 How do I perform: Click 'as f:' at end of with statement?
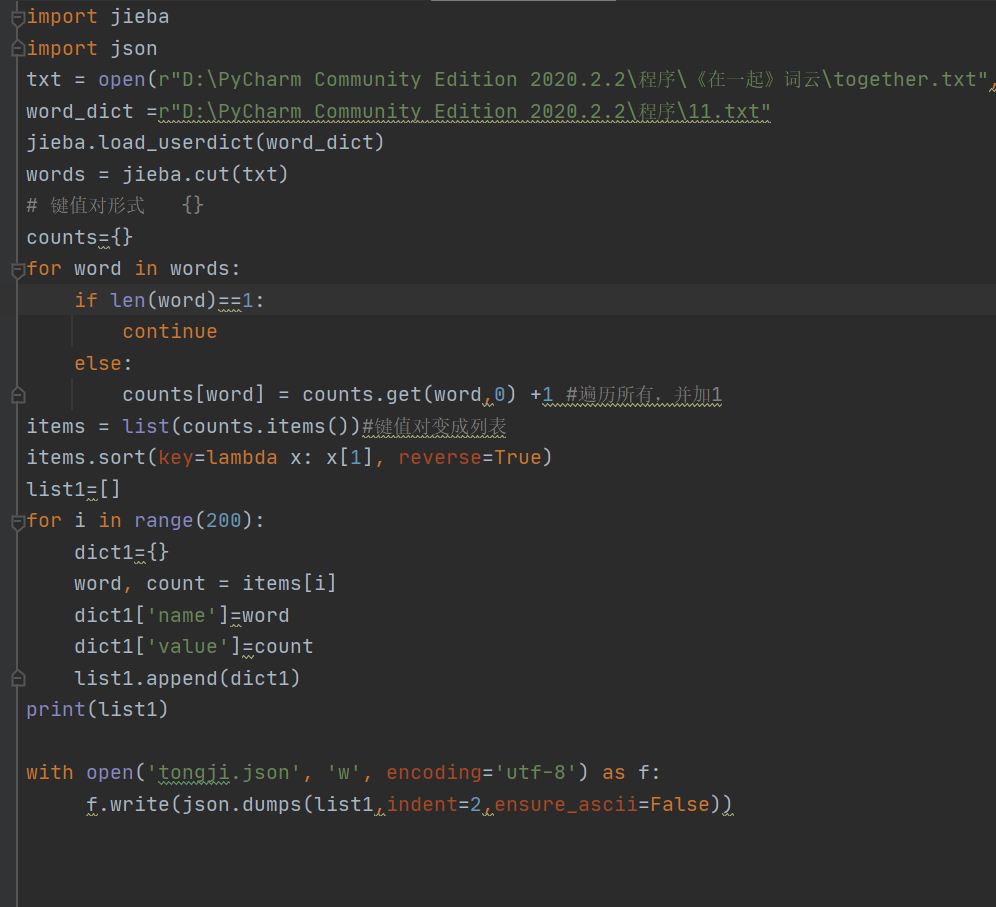pos(631,772)
